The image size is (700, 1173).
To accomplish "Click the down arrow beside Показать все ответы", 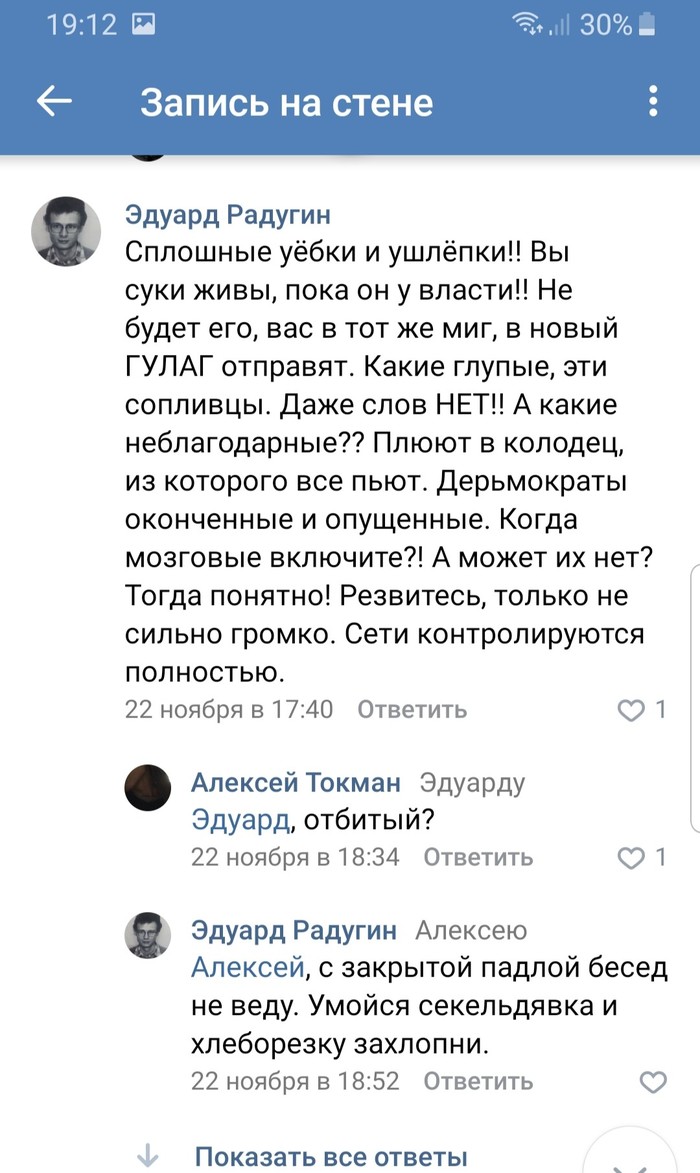I will point(147,1156).
